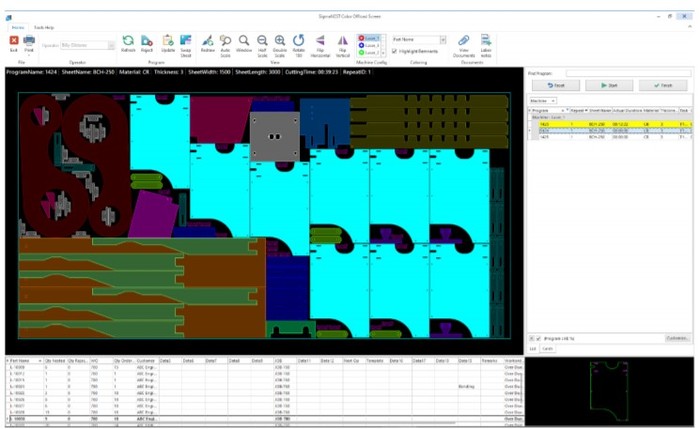Click the Label notes icon
The image size is (700, 429).
(486, 40)
